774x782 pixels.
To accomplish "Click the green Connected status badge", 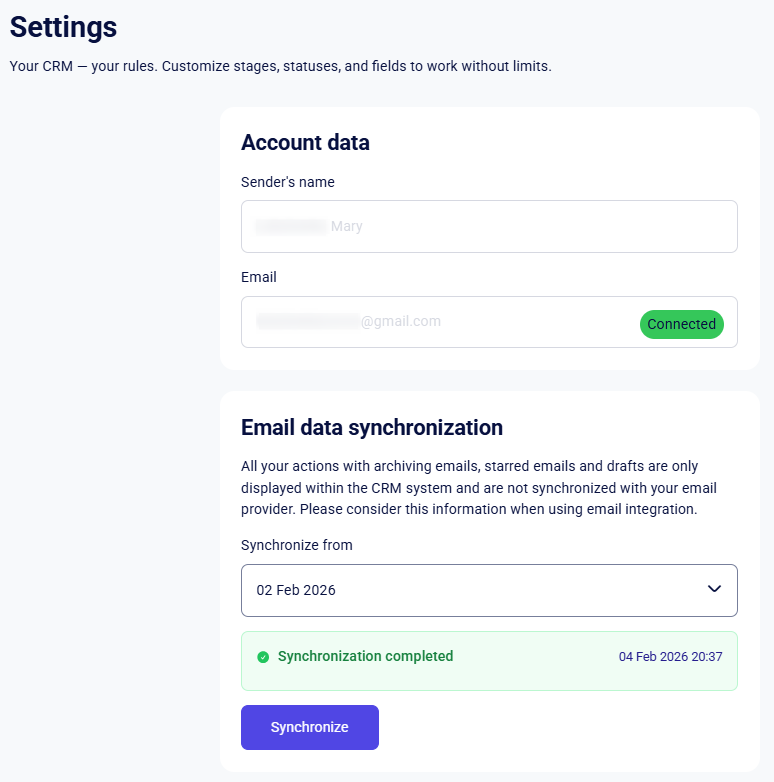I will tap(681, 324).
